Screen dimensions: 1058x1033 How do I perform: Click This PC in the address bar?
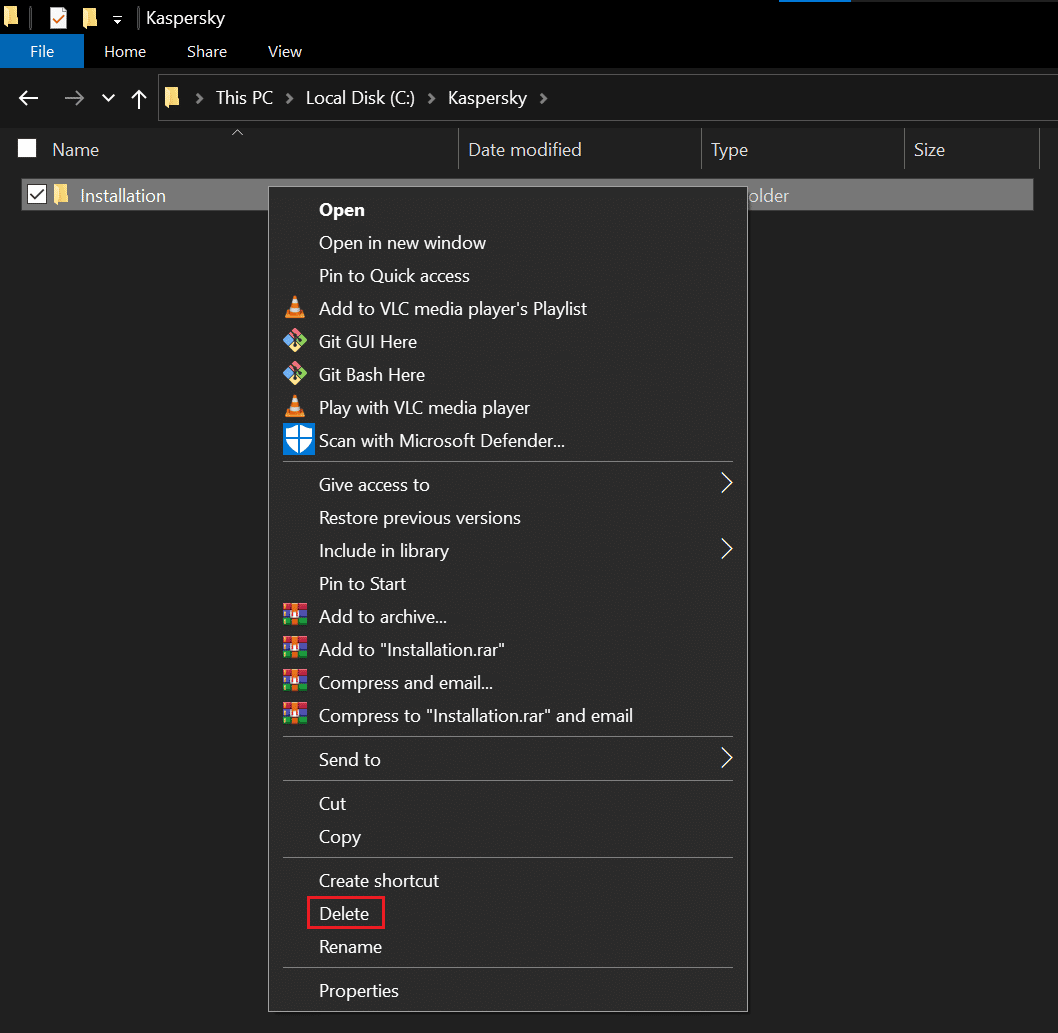pyautogui.click(x=244, y=98)
